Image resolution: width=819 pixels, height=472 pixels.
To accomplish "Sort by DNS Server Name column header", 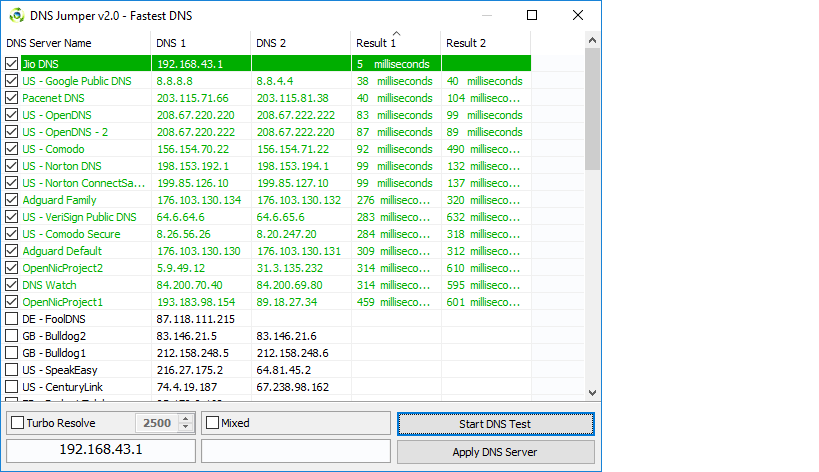I will [x=76, y=43].
